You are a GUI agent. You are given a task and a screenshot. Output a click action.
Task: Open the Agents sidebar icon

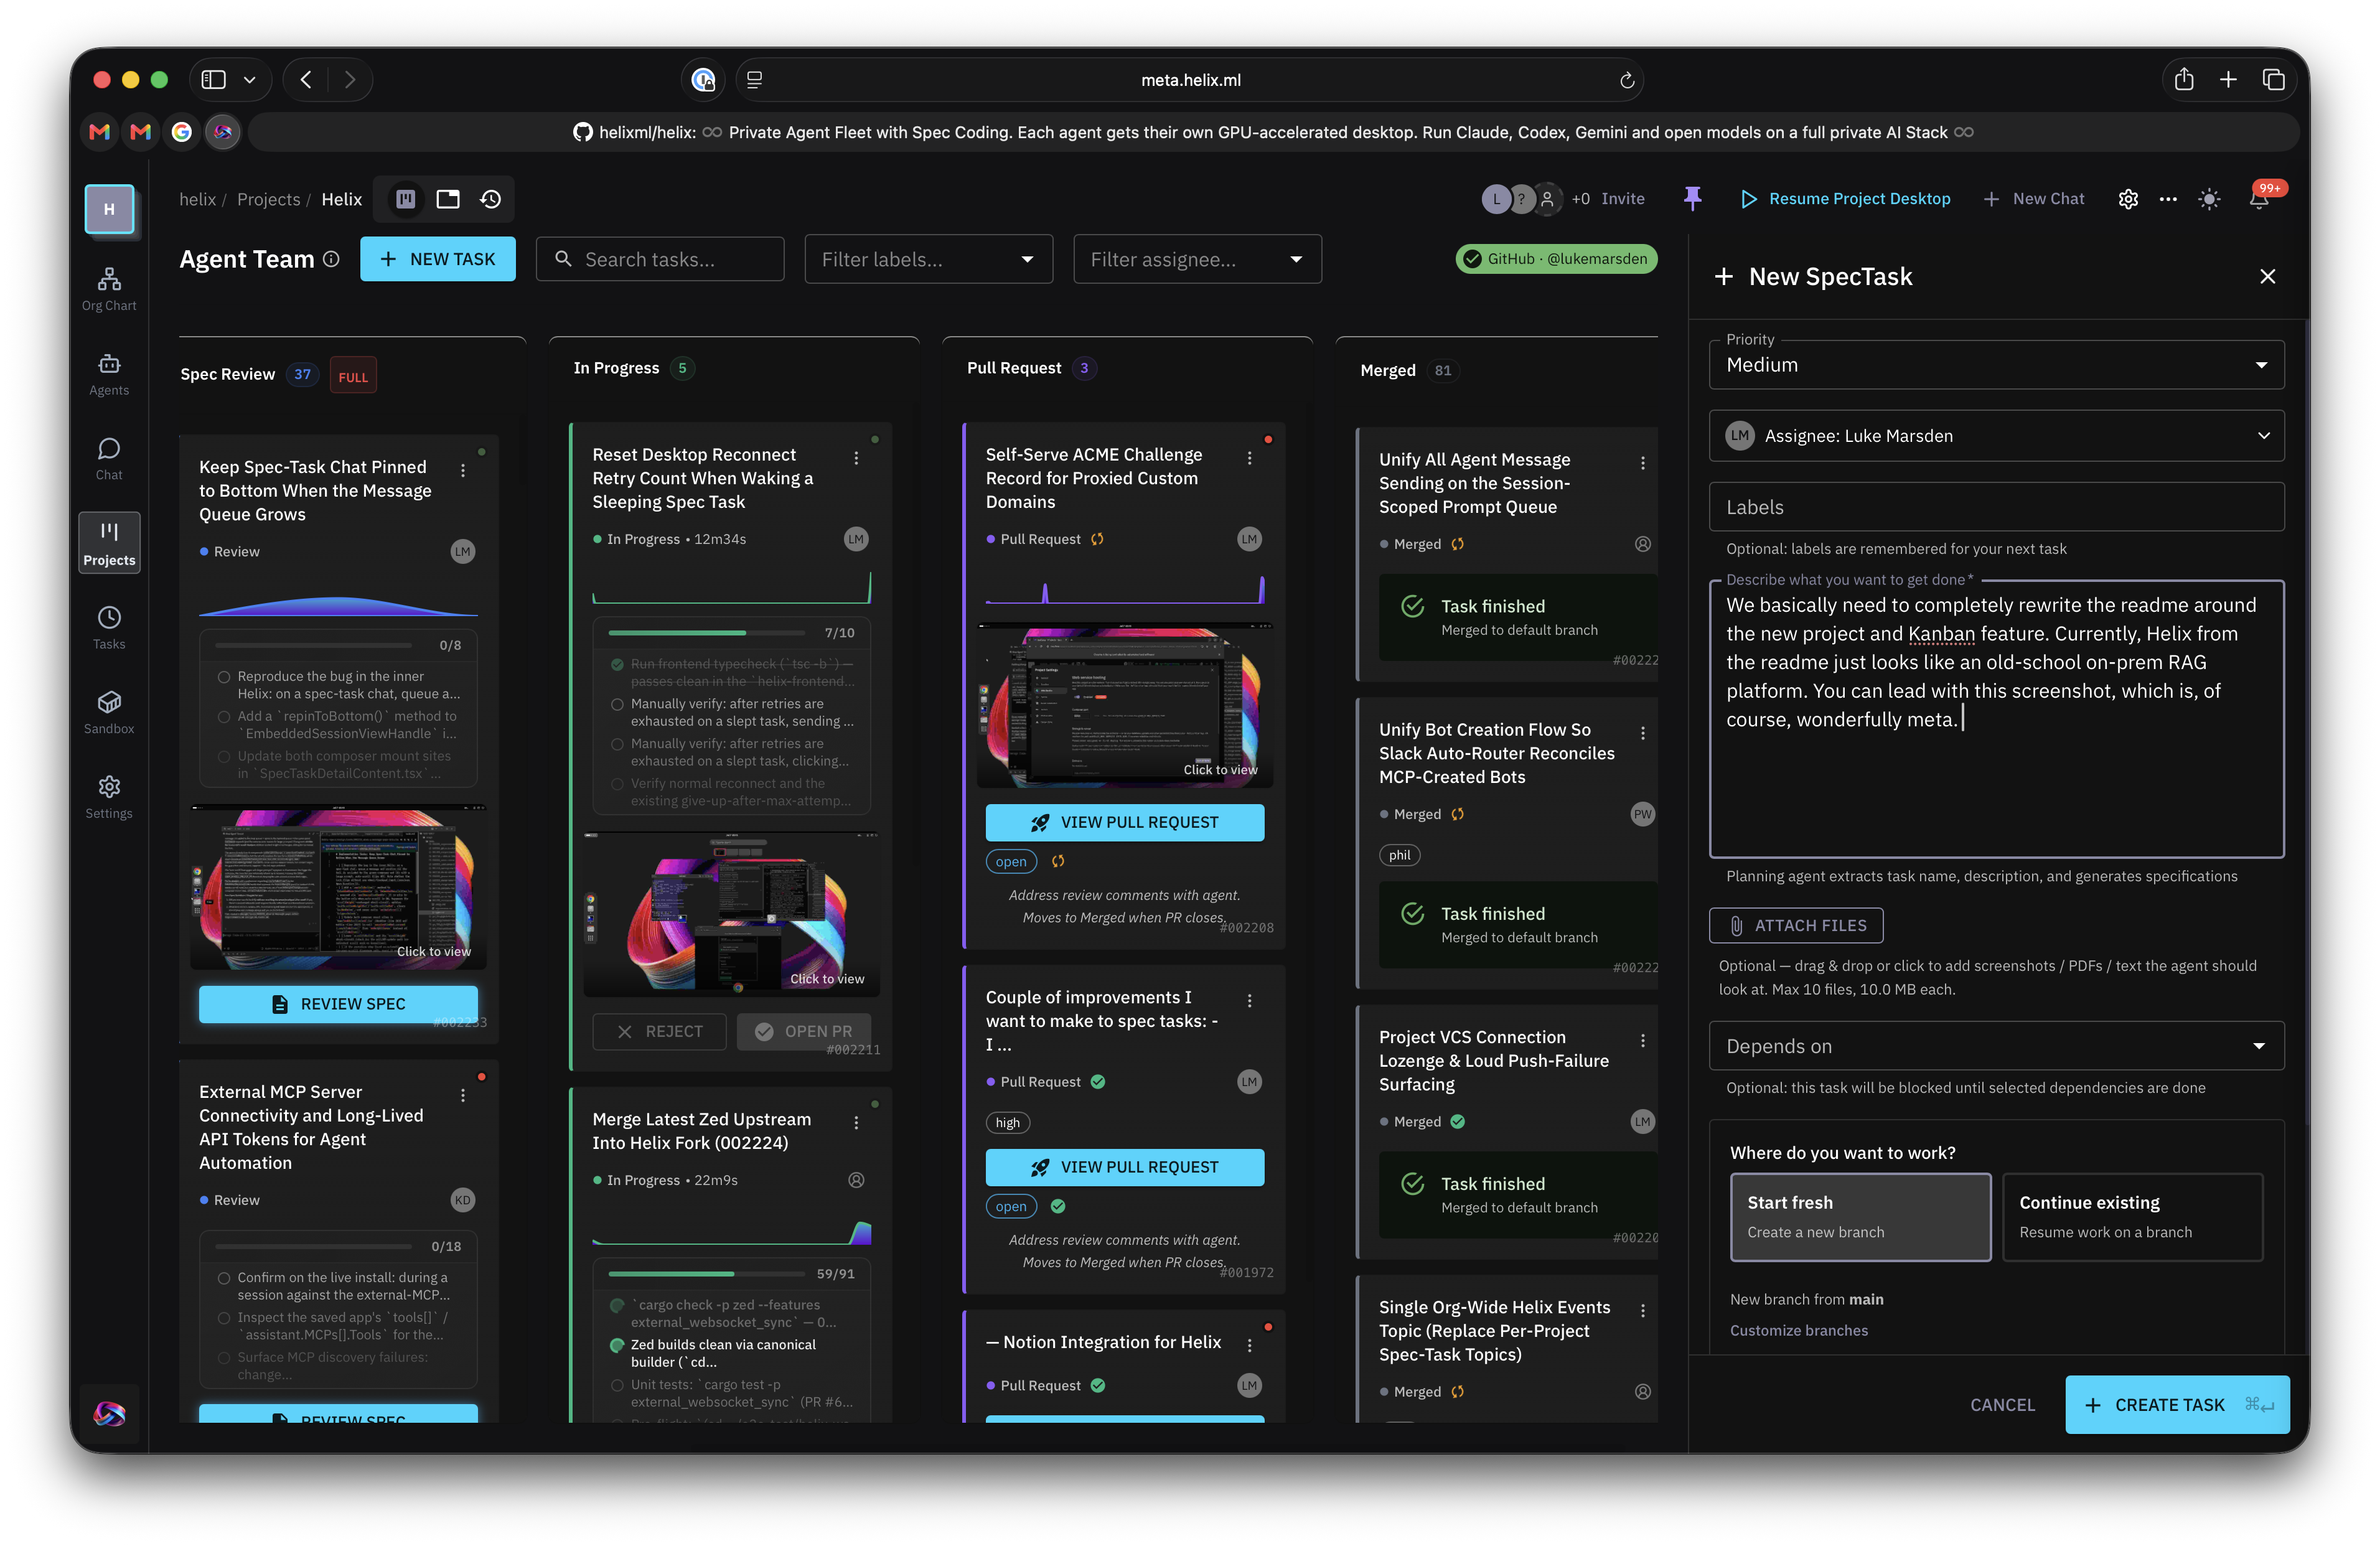click(x=109, y=374)
